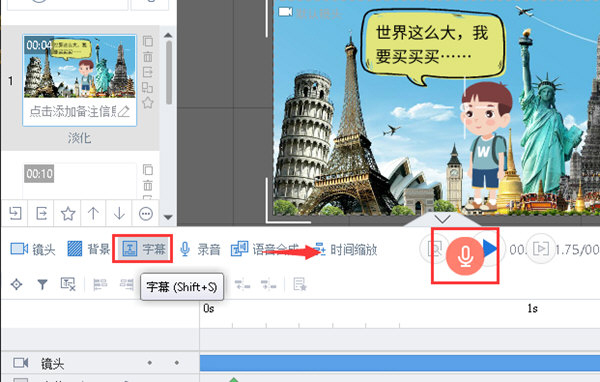Click the 语音合成 speech synthesis button

click(x=265, y=249)
